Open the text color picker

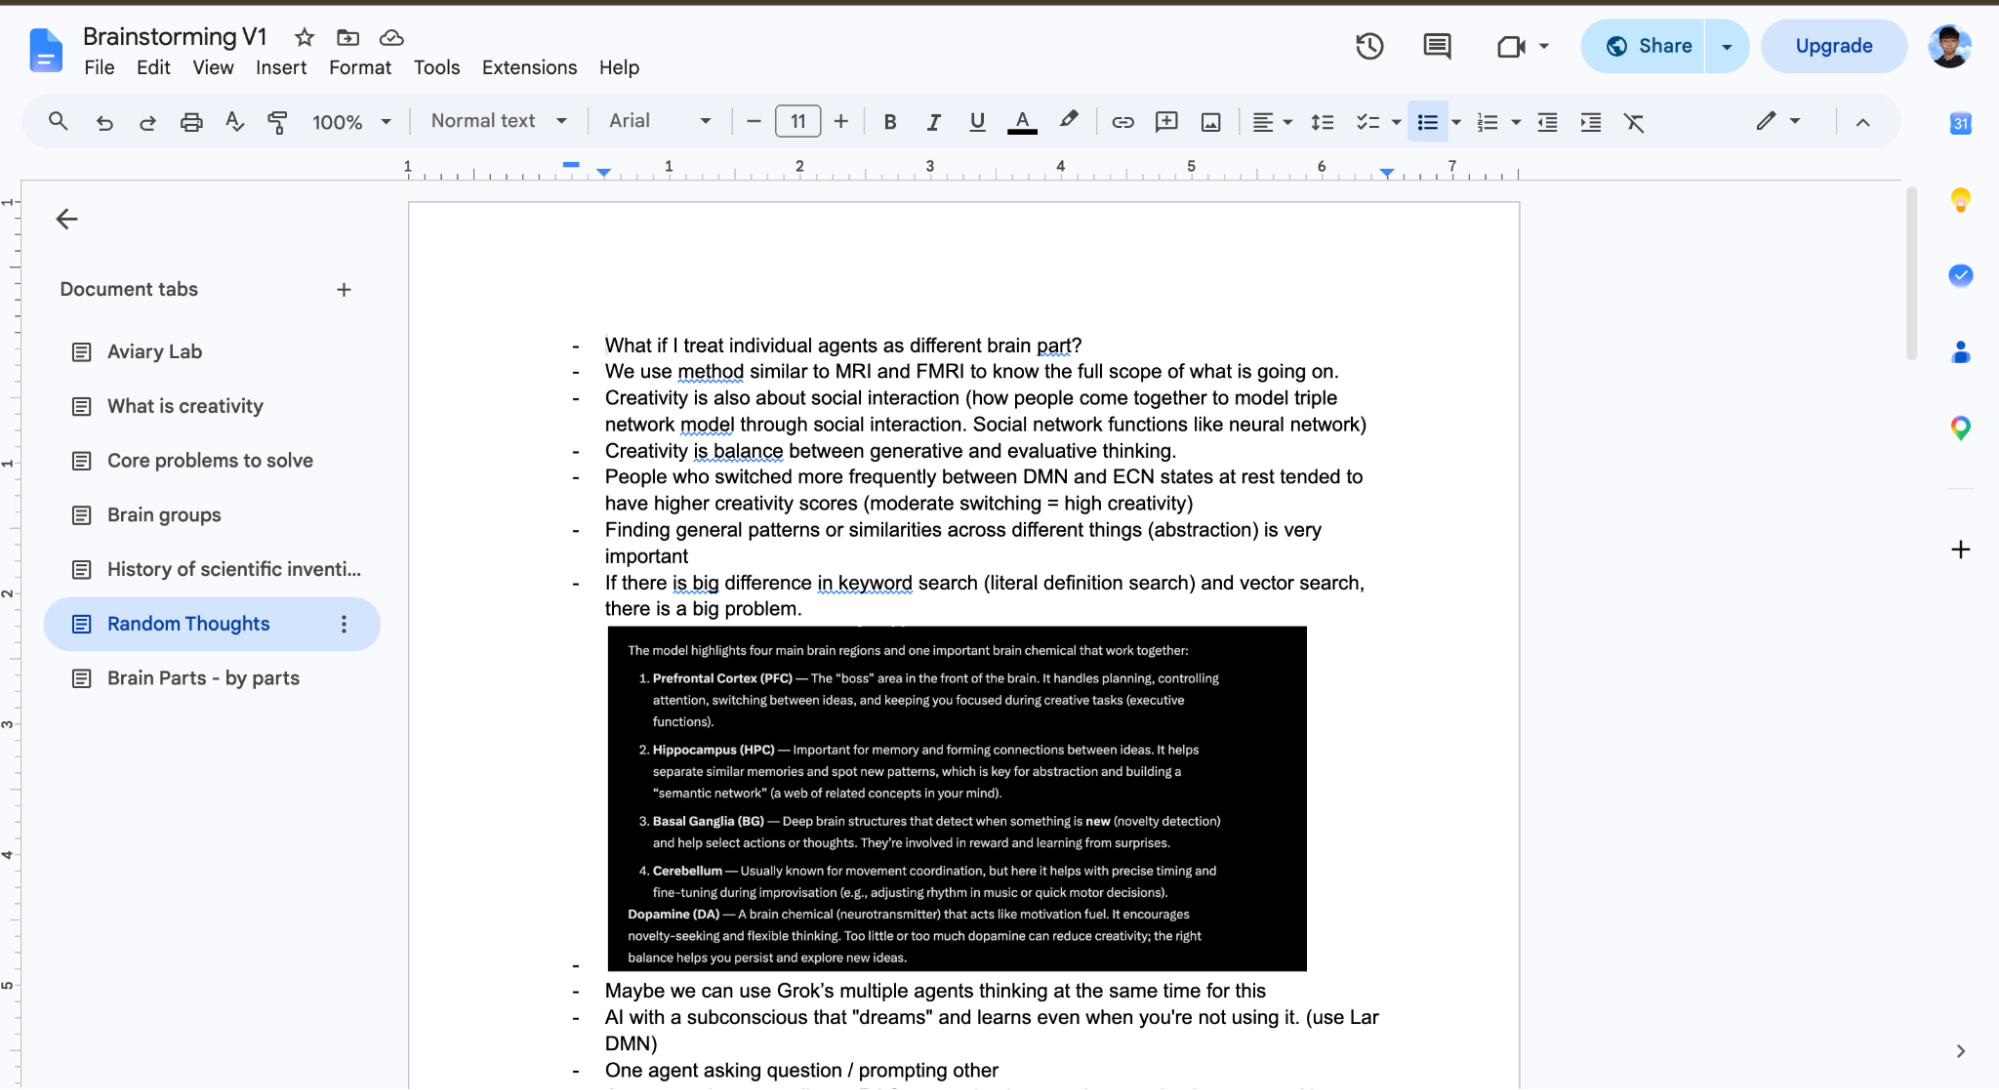click(1021, 122)
